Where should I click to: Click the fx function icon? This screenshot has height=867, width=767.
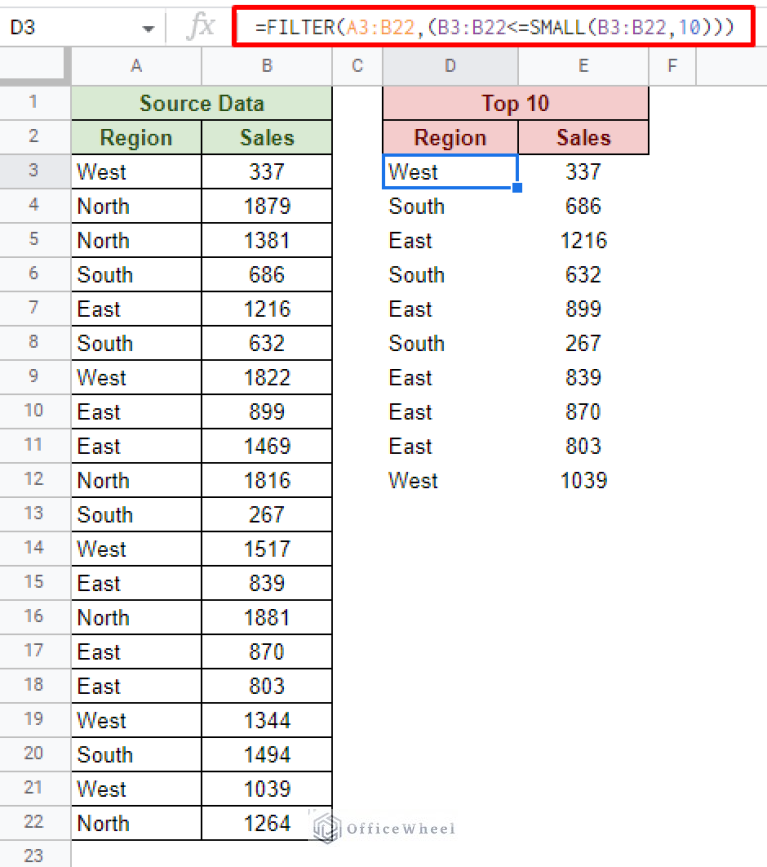tap(201, 27)
